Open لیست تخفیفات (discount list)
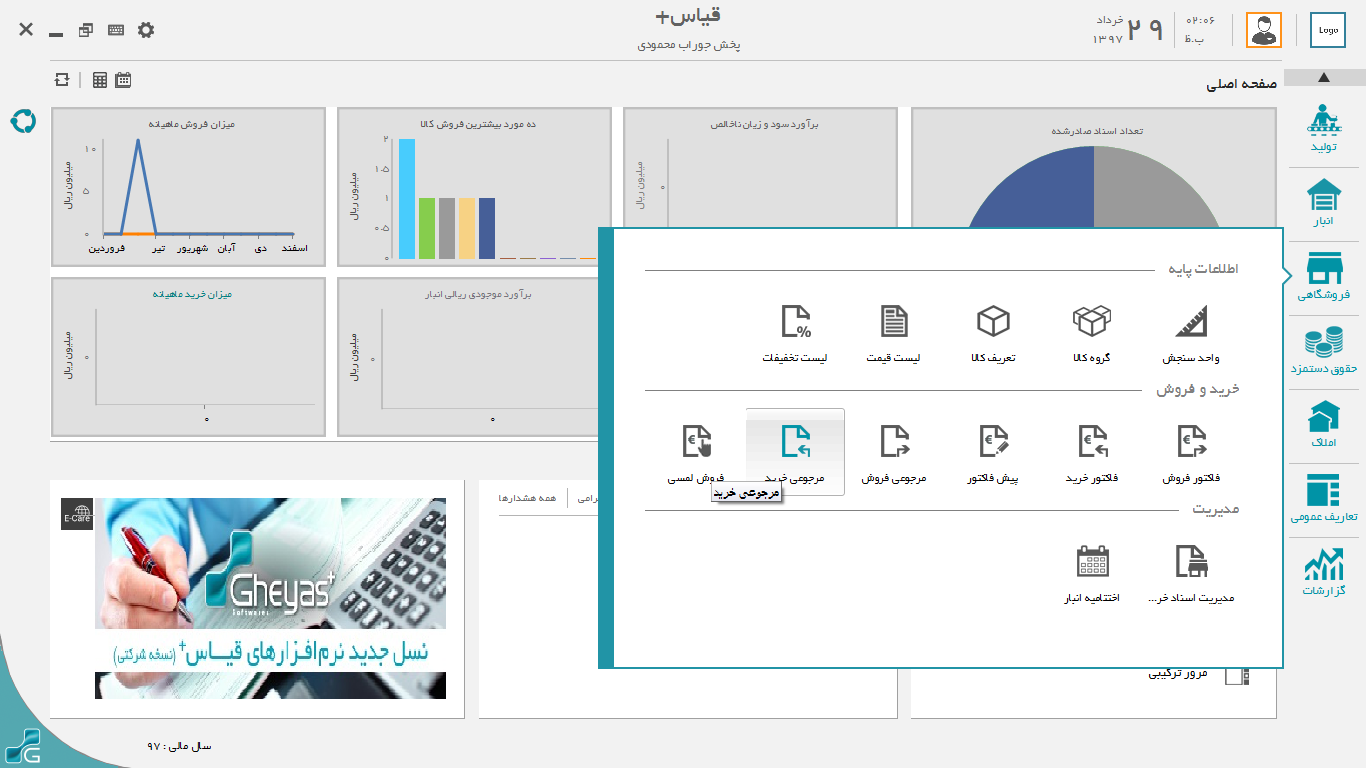The image size is (1366, 768). coord(795,334)
